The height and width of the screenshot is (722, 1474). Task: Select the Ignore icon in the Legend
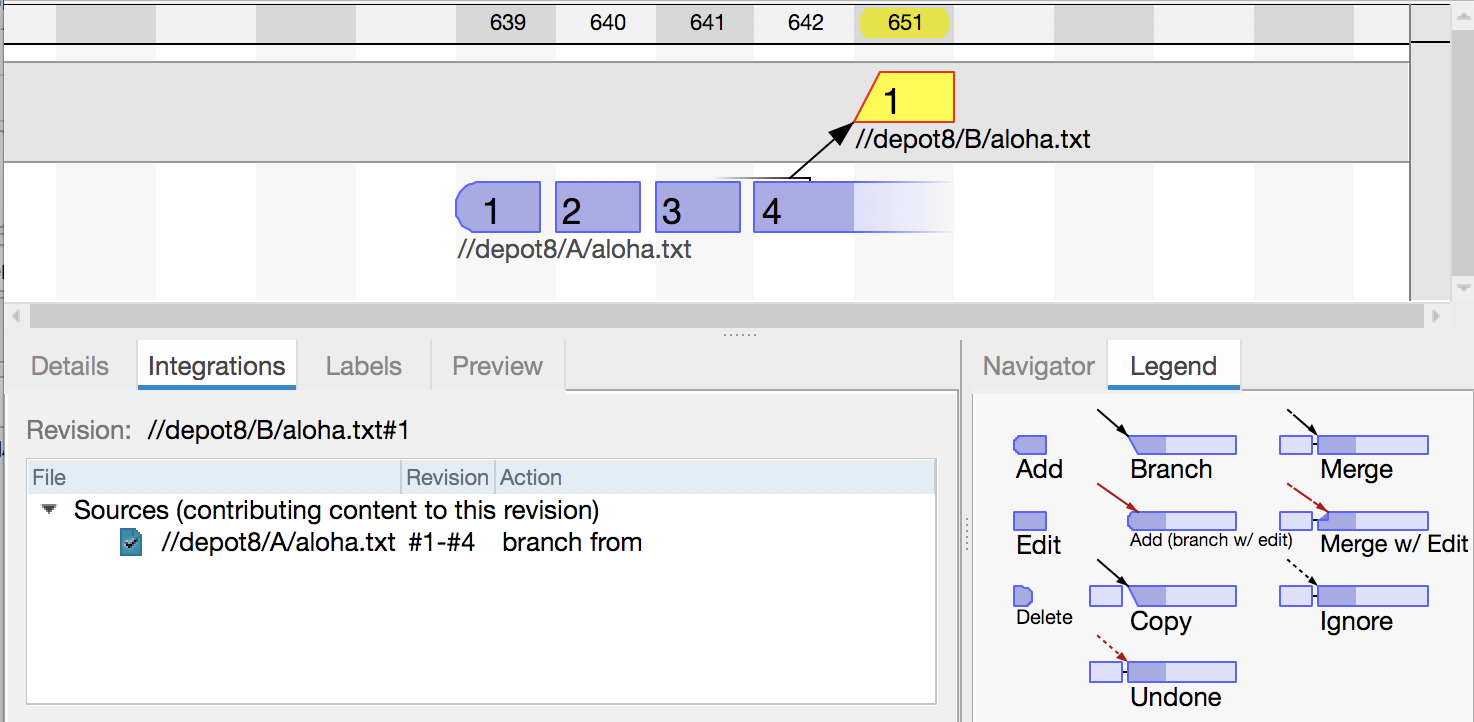[x=1353, y=594]
